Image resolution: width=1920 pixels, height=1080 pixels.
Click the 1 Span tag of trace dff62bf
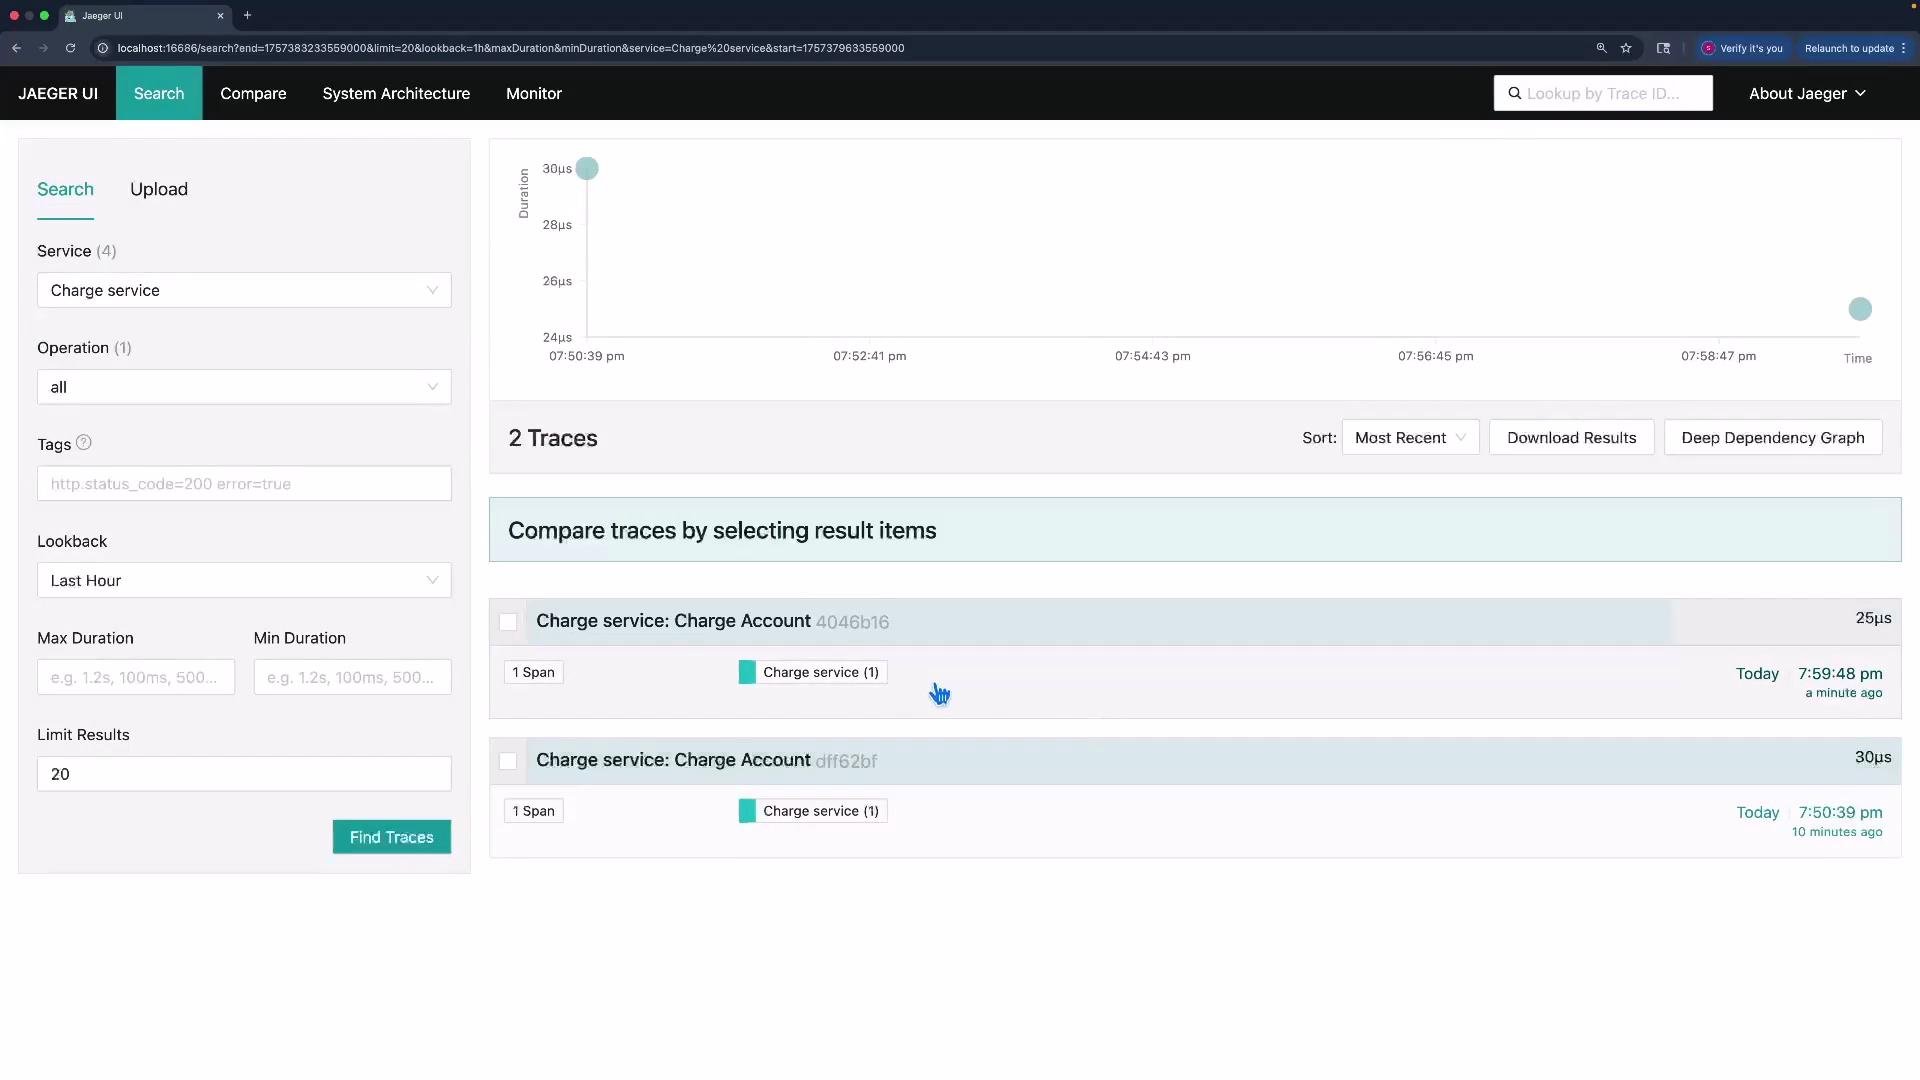(x=533, y=811)
